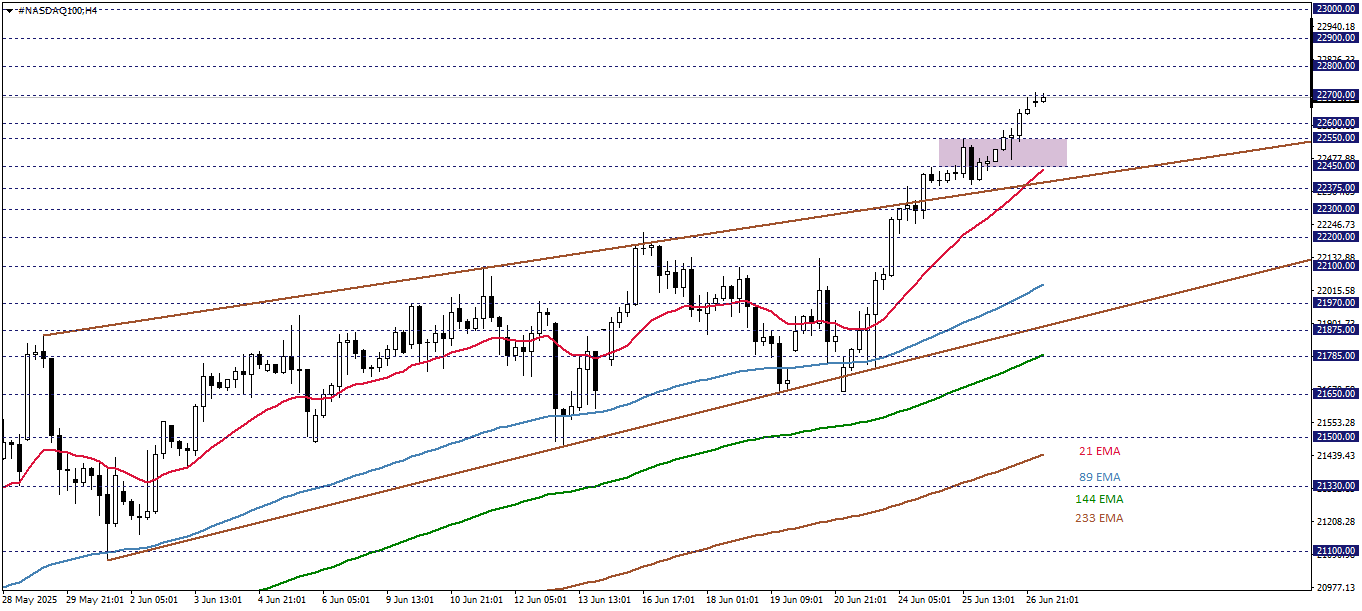1362x611 pixels.
Task: Select the 22600.00 price level label
Action: pyautogui.click(x=1336, y=123)
